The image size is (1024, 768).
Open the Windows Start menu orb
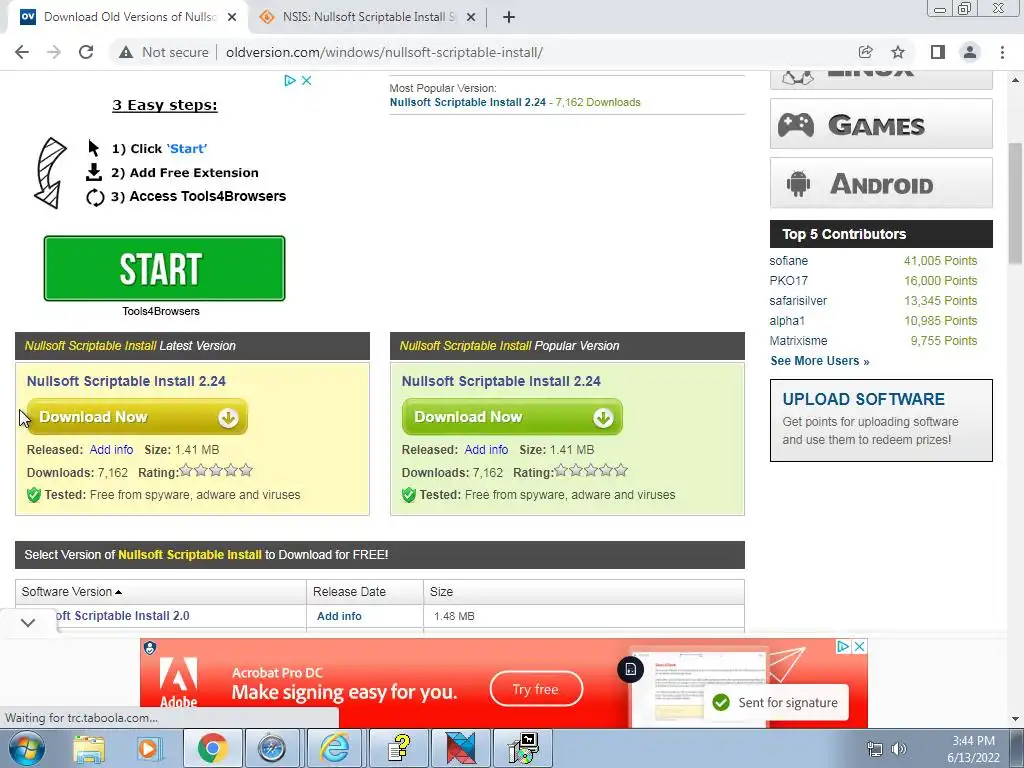tap(27, 748)
